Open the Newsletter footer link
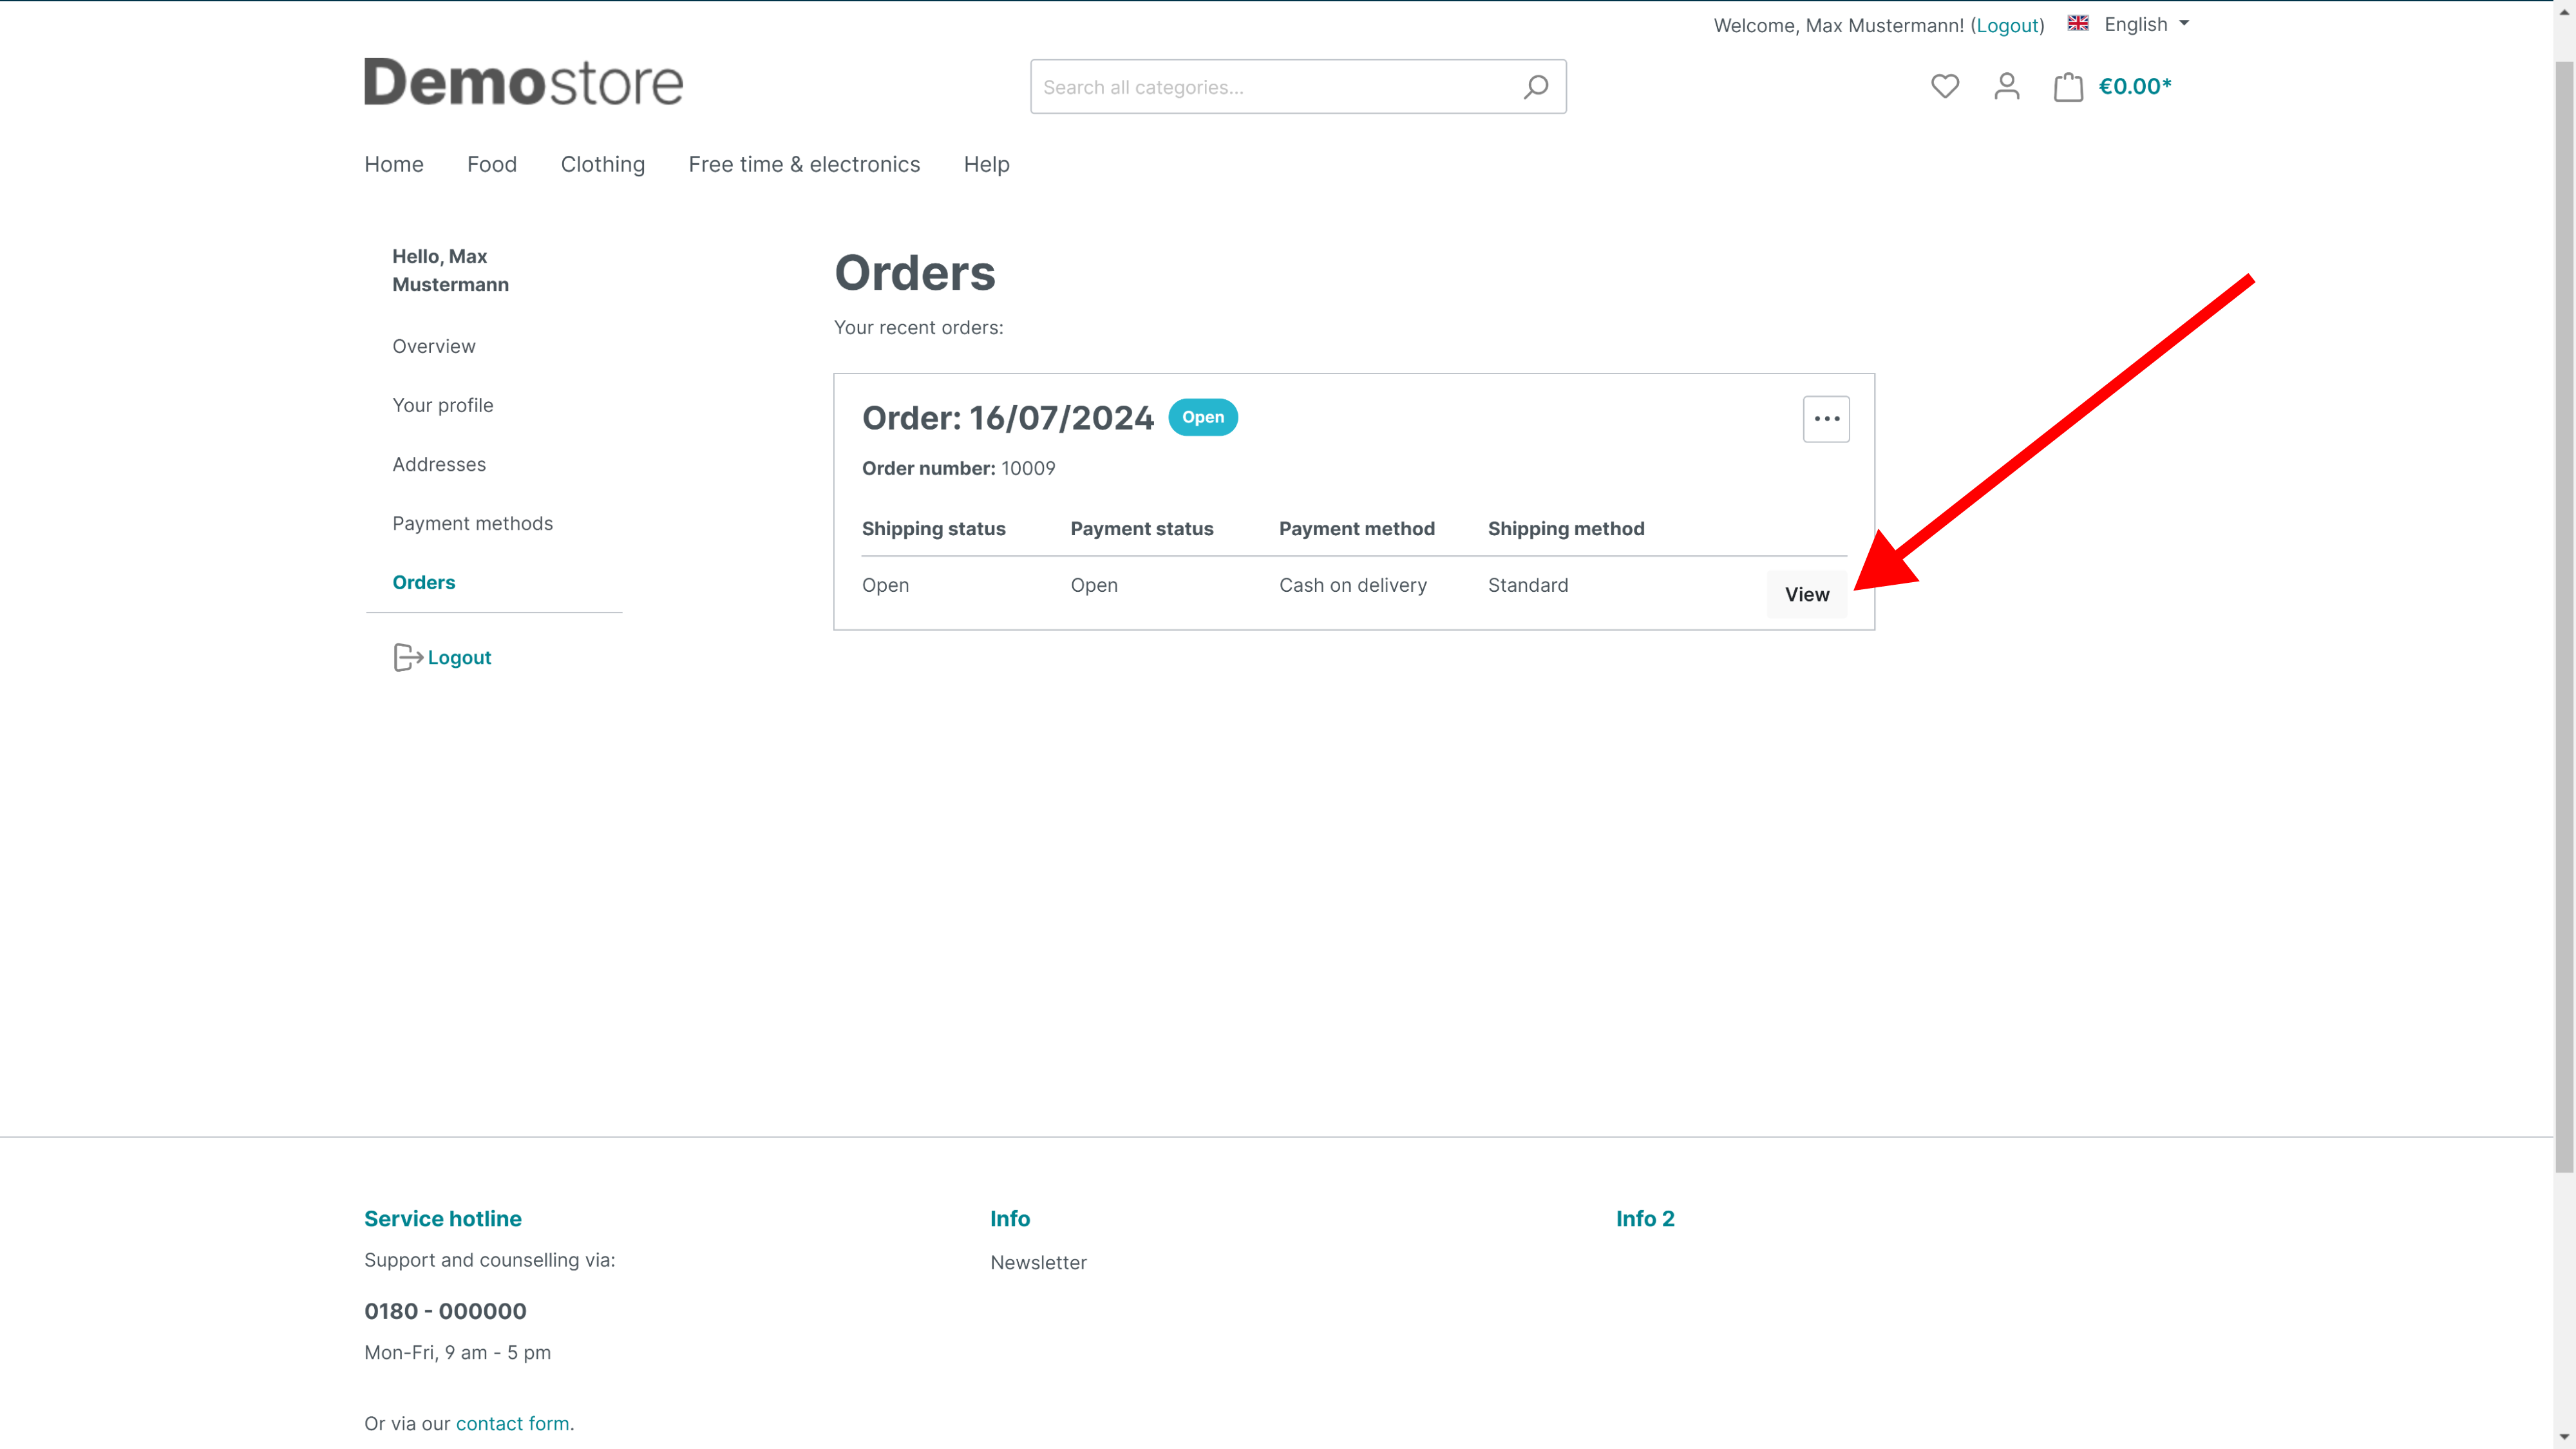 (x=1038, y=1262)
